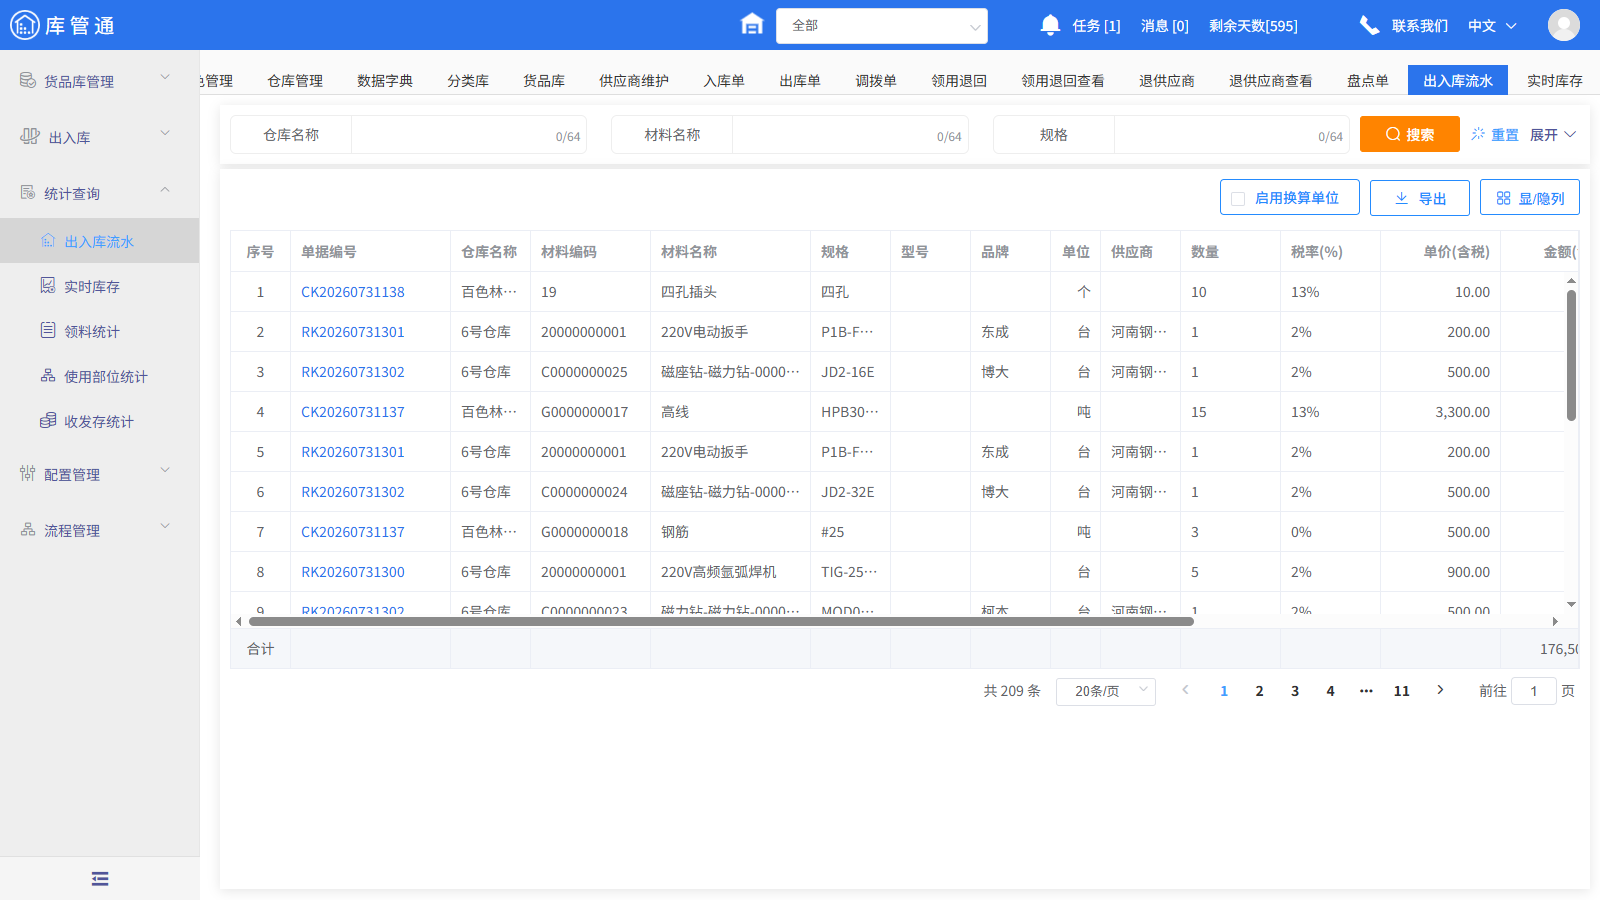Focus the 仓库名称 search field

(468, 135)
